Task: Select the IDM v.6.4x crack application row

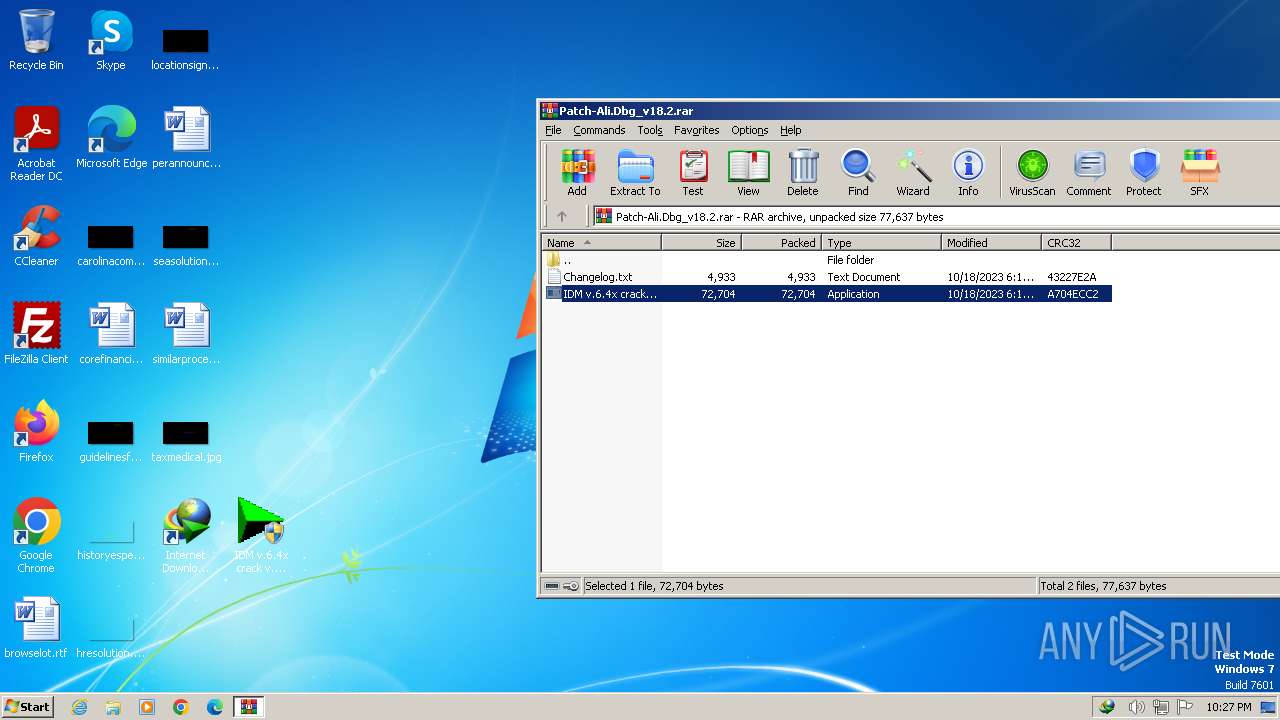Action: [826, 294]
